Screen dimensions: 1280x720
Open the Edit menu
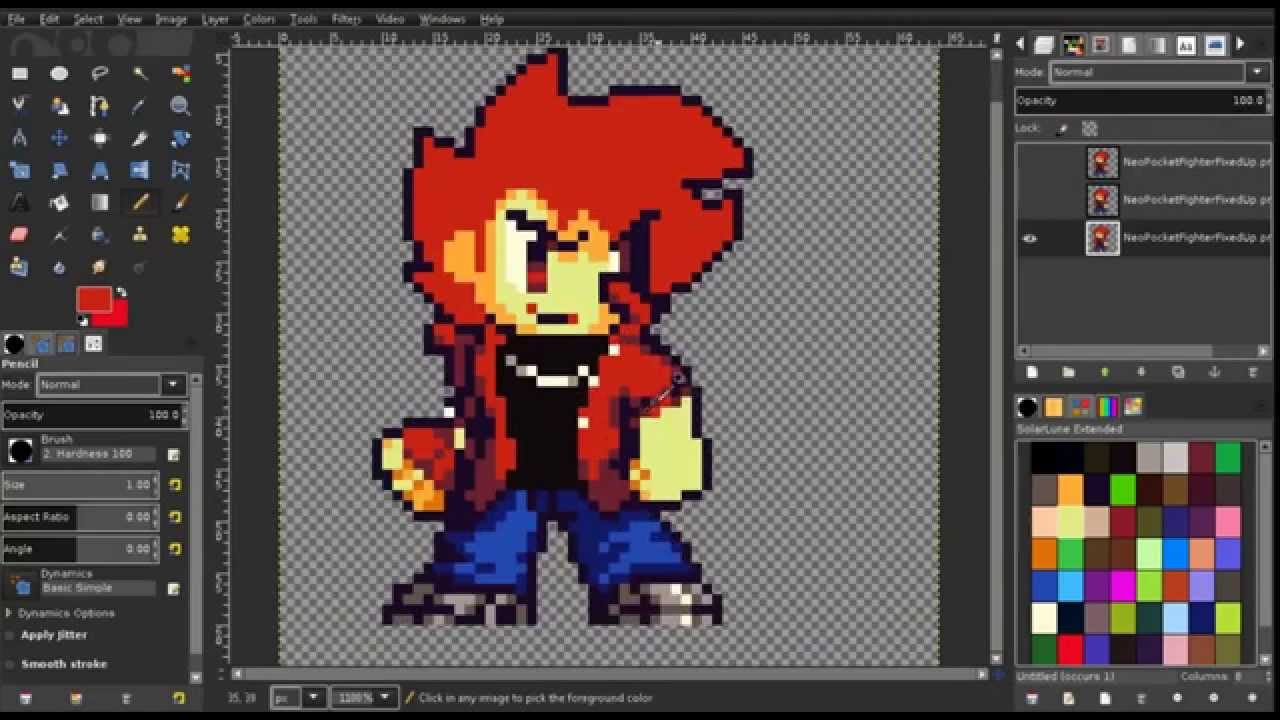click(49, 19)
